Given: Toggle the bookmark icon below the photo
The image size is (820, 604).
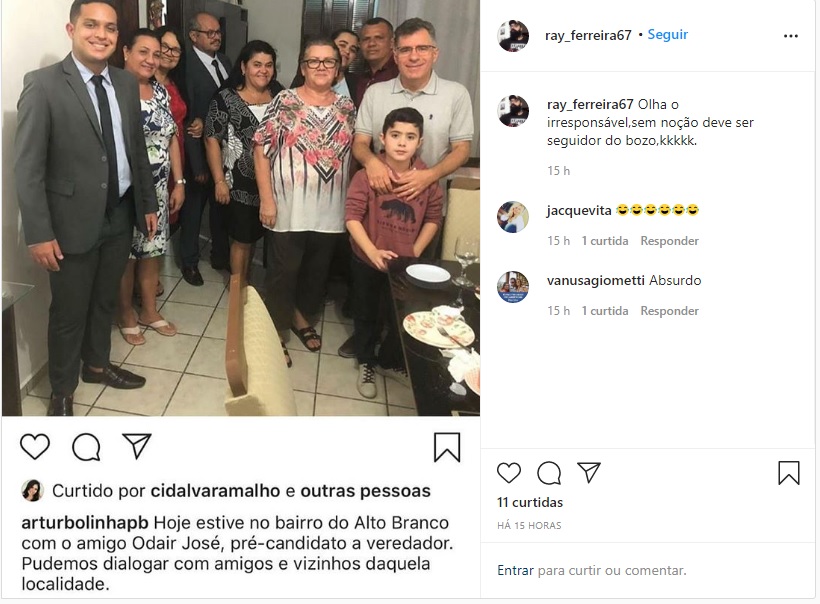Looking at the screenshot, I should 447,447.
